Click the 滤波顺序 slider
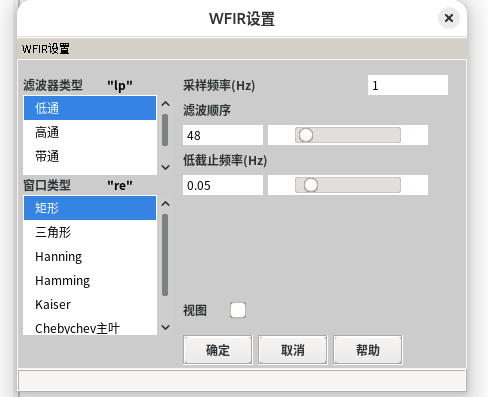This screenshot has width=488, height=397. pos(348,135)
